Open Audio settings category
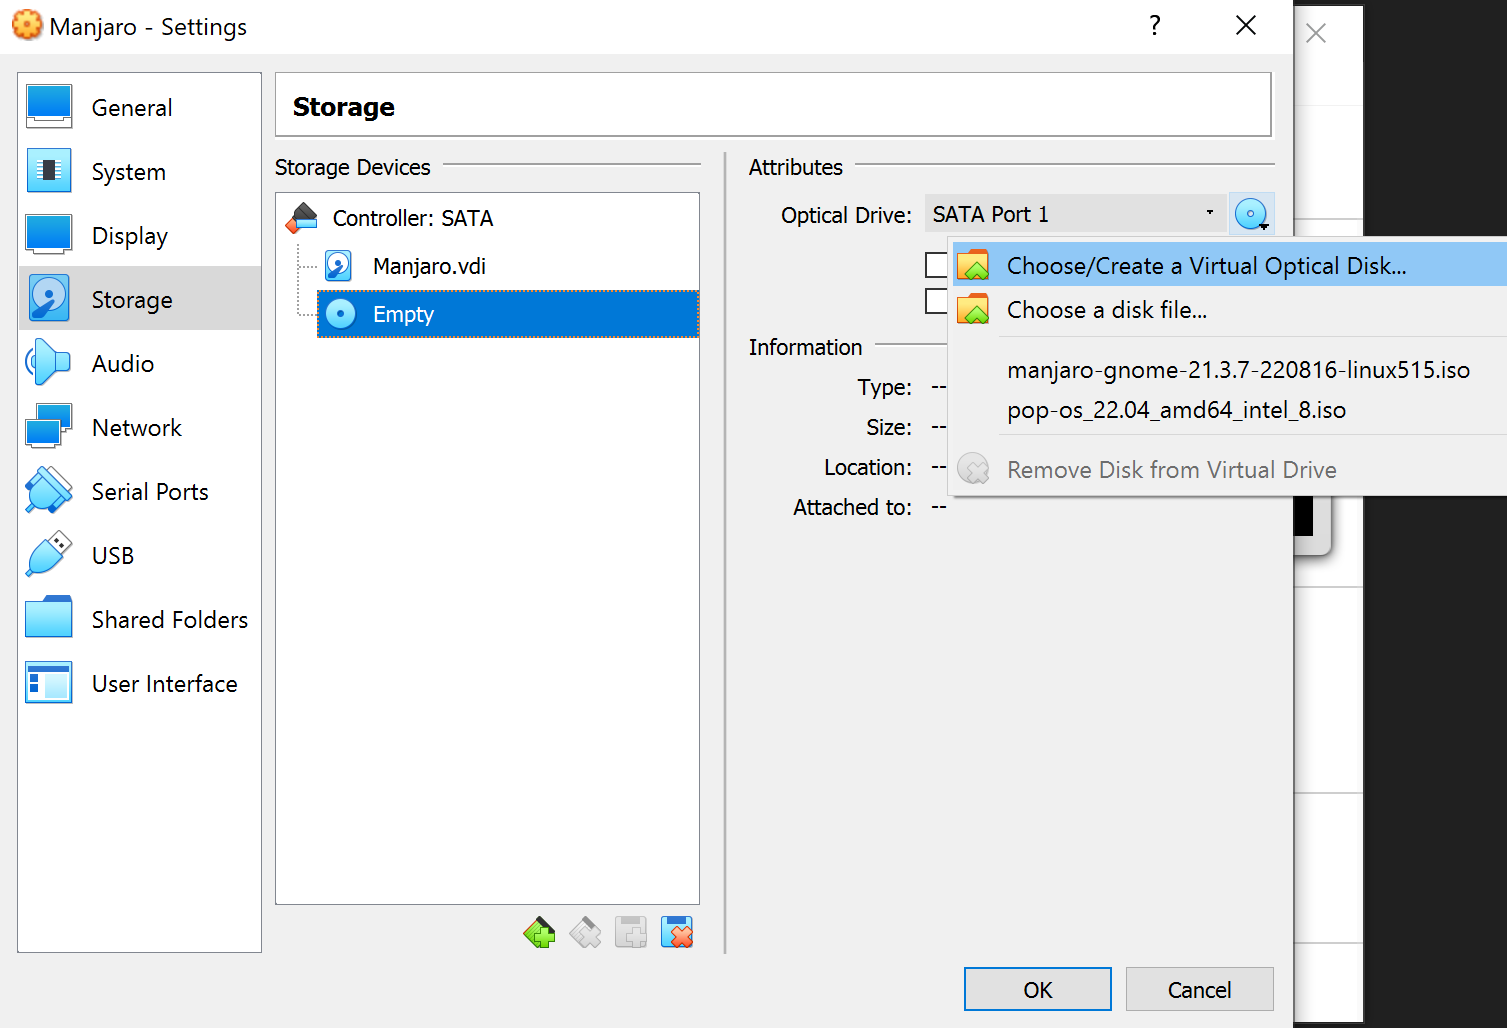1507x1028 pixels. coord(139,363)
